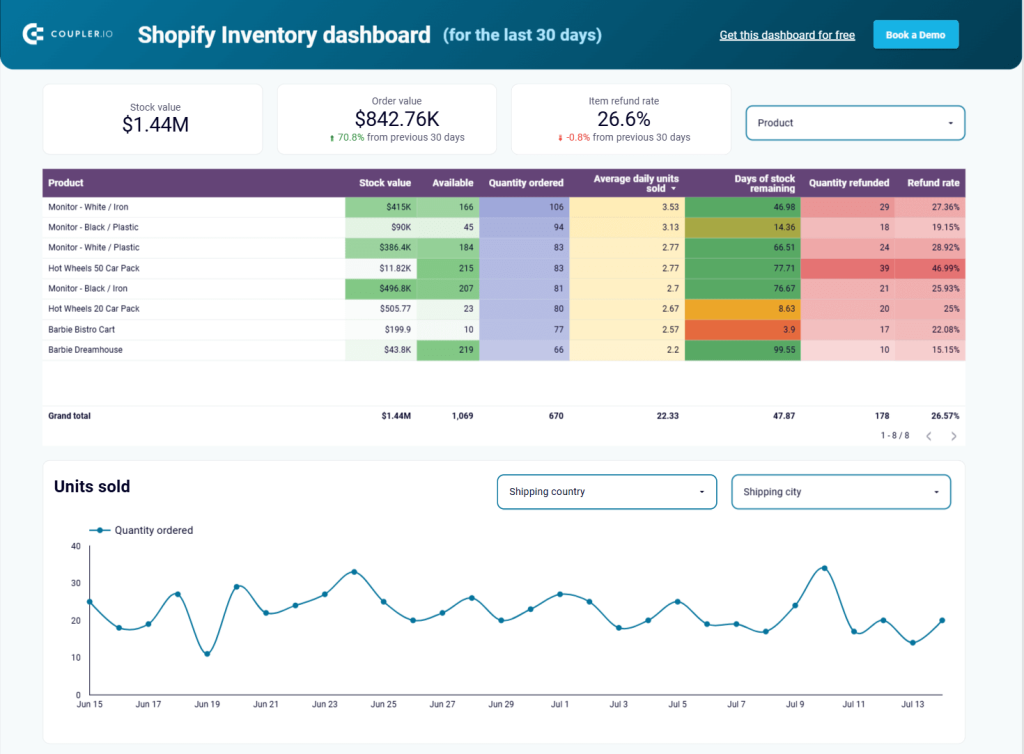The image size is (1024, 754).
Task: Sort by Days of stock remaining header
Action: click(x=764, y=183)
